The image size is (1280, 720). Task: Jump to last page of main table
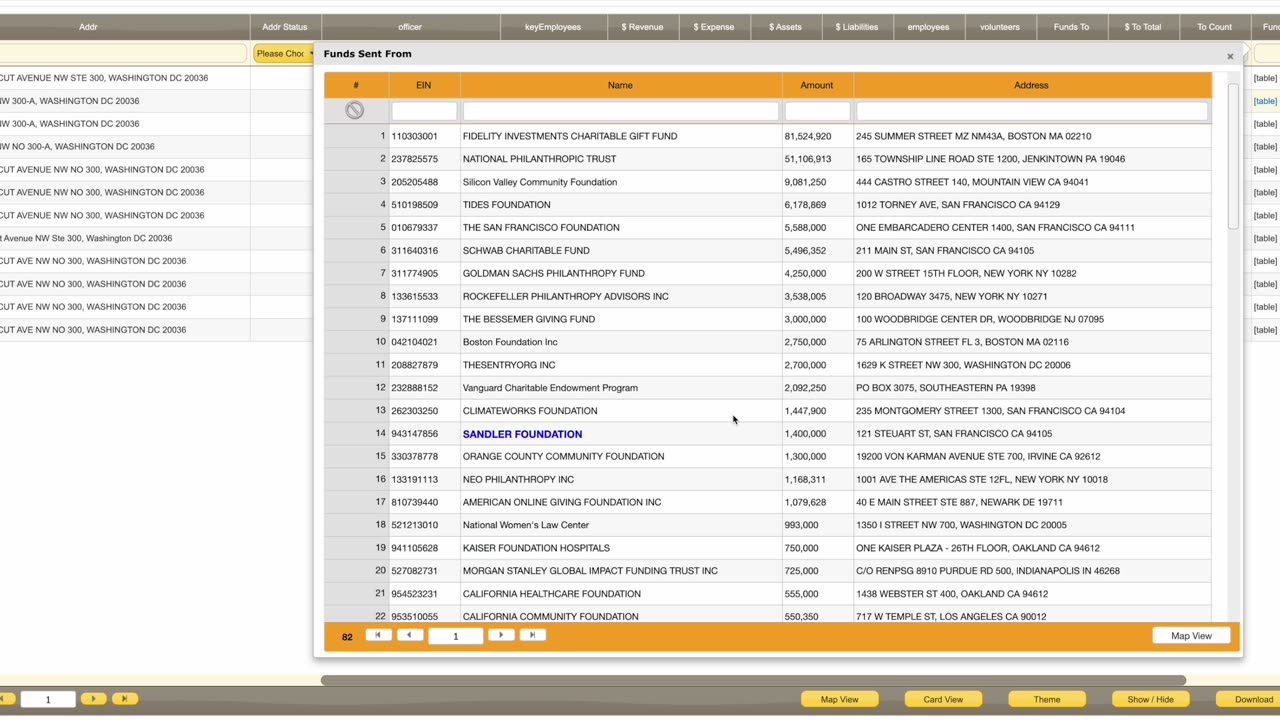(x=125, y=699)
